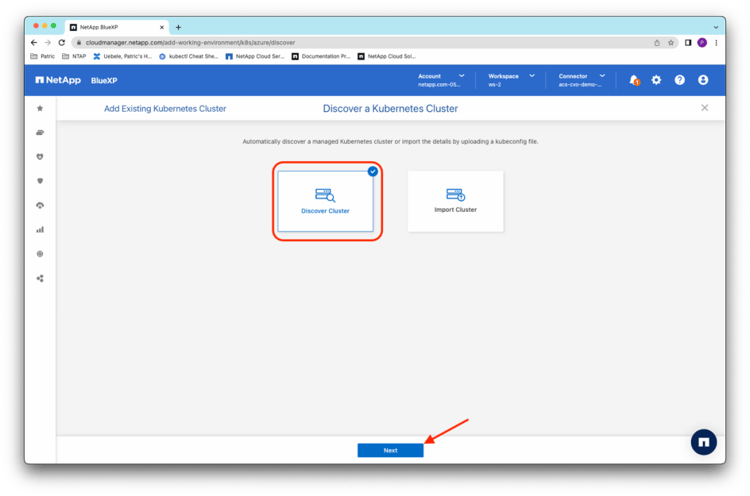Image resolution: width=750 pixels, height=496 pixels.
Task: Click the help question mark icon
Action: click(680, 80)
